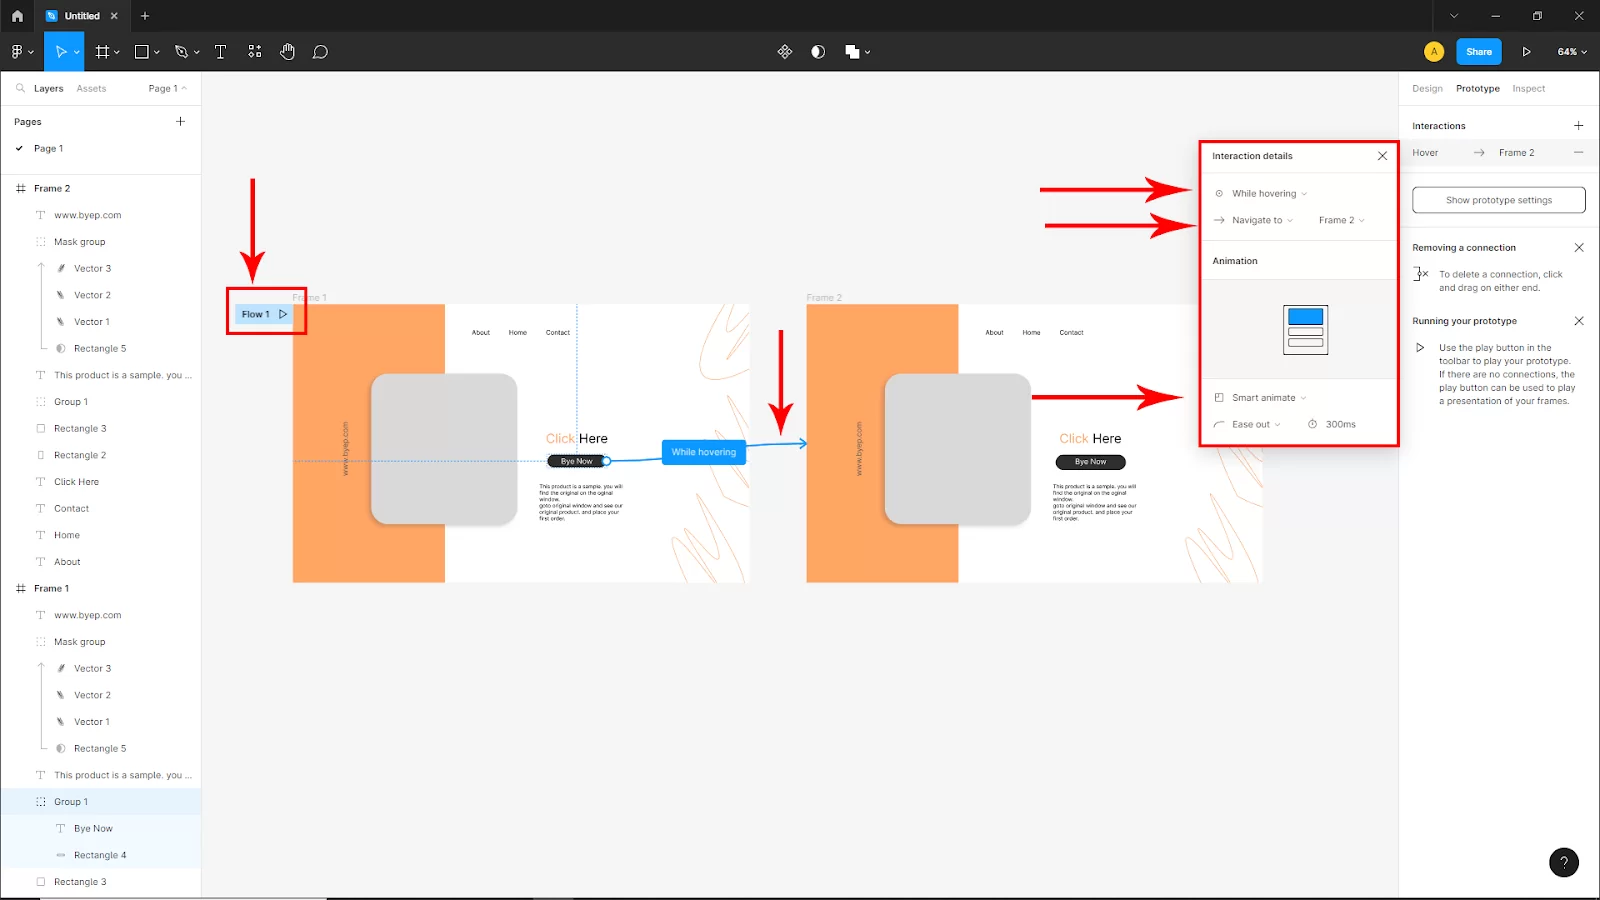Click the Boolean operations icon
Image resolution: width=1600 pixels, height=900 pixels.
[852, 52]
